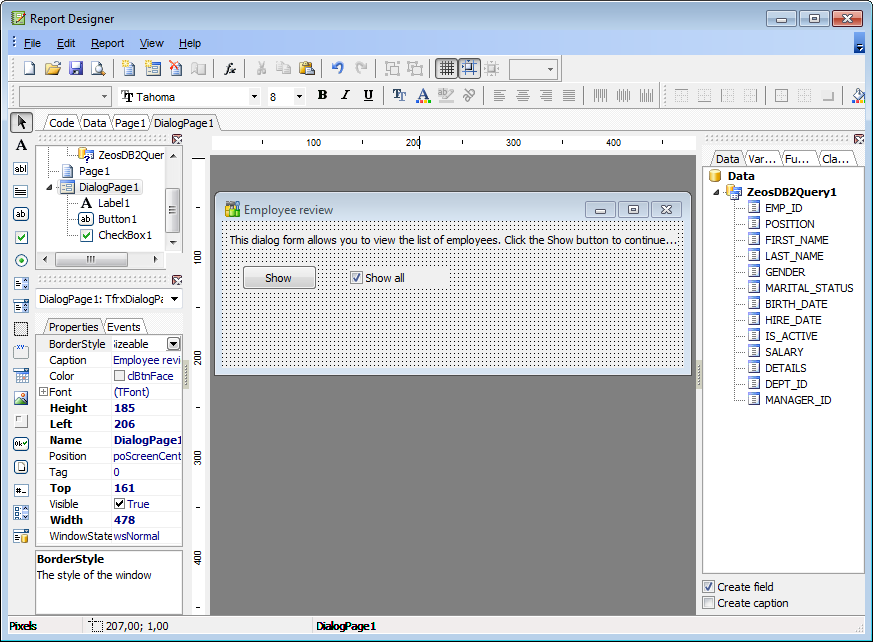
Task: Select DateEdit calendar control tool
Action: point(21,375)
